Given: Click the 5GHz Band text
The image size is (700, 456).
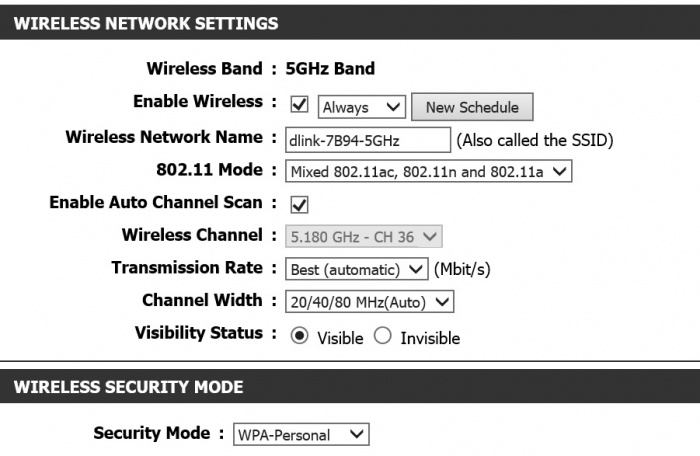Looking at the screenshot, I should point(330,68).
